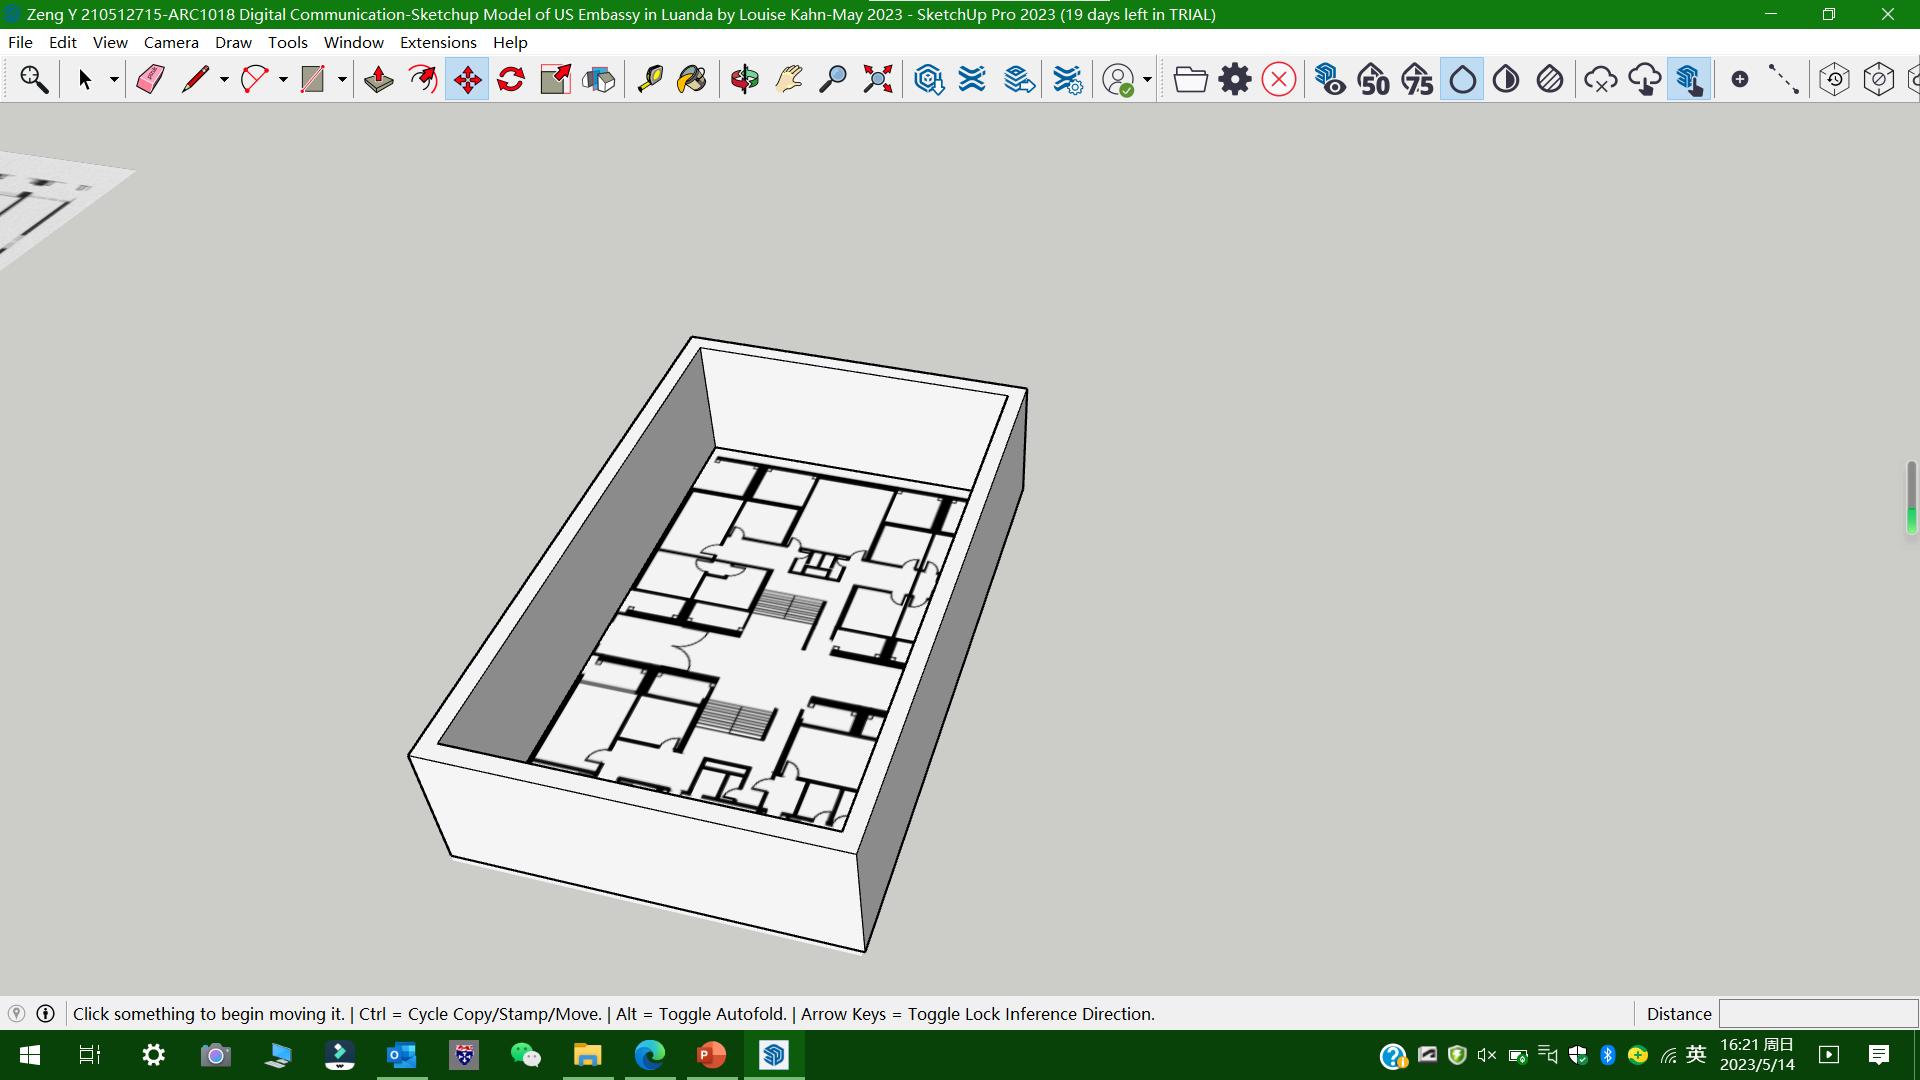The height and width of the screenshot is (1080, 1920).
Task: Select the Rotate tool
Action: 511,79
